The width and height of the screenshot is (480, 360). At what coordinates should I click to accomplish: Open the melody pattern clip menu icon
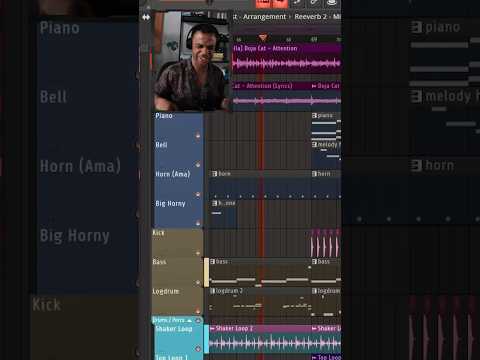314,145
